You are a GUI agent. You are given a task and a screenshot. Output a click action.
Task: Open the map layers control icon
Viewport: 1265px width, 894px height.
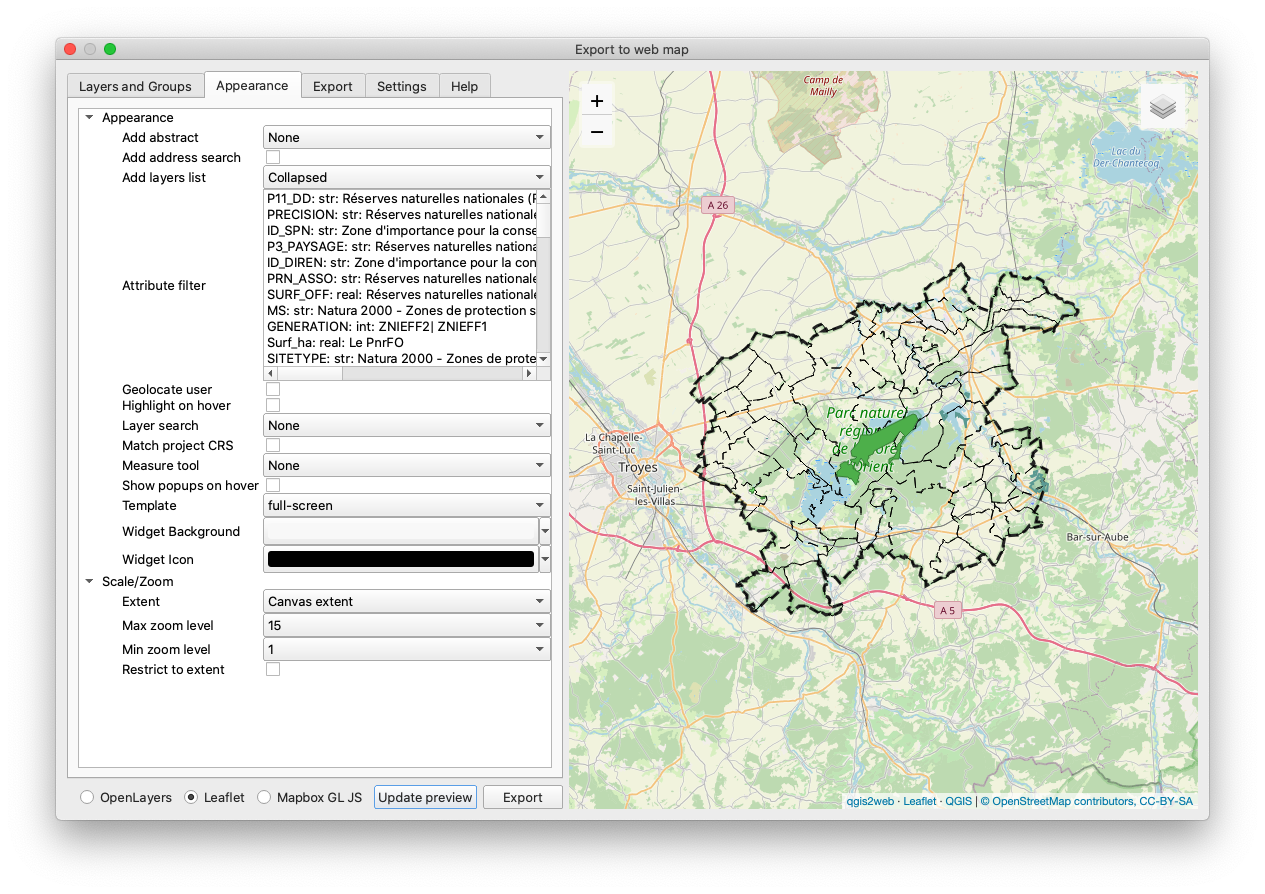pos(1162,107)
